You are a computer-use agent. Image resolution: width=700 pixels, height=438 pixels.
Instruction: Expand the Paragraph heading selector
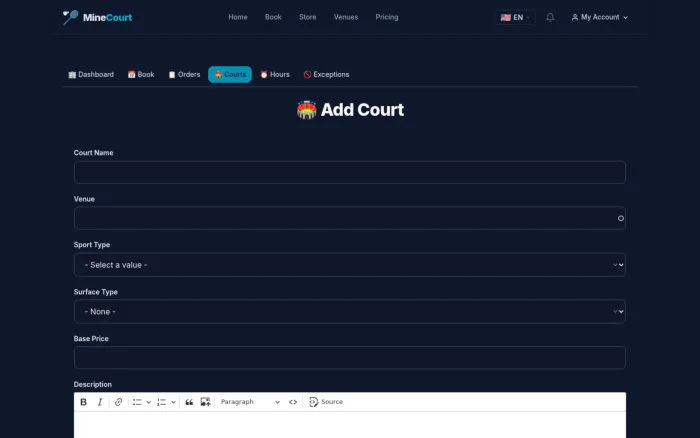point(250,402)
